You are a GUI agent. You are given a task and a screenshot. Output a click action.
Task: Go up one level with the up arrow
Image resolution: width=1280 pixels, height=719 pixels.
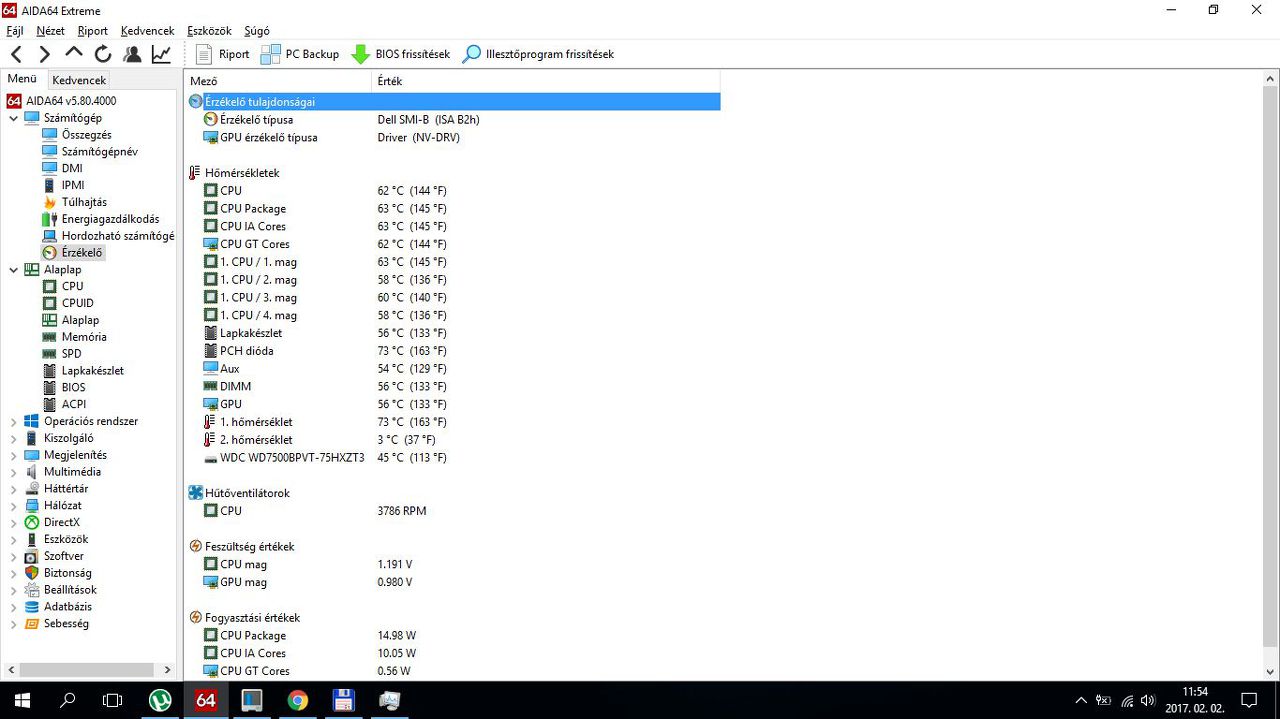[73, 54]
